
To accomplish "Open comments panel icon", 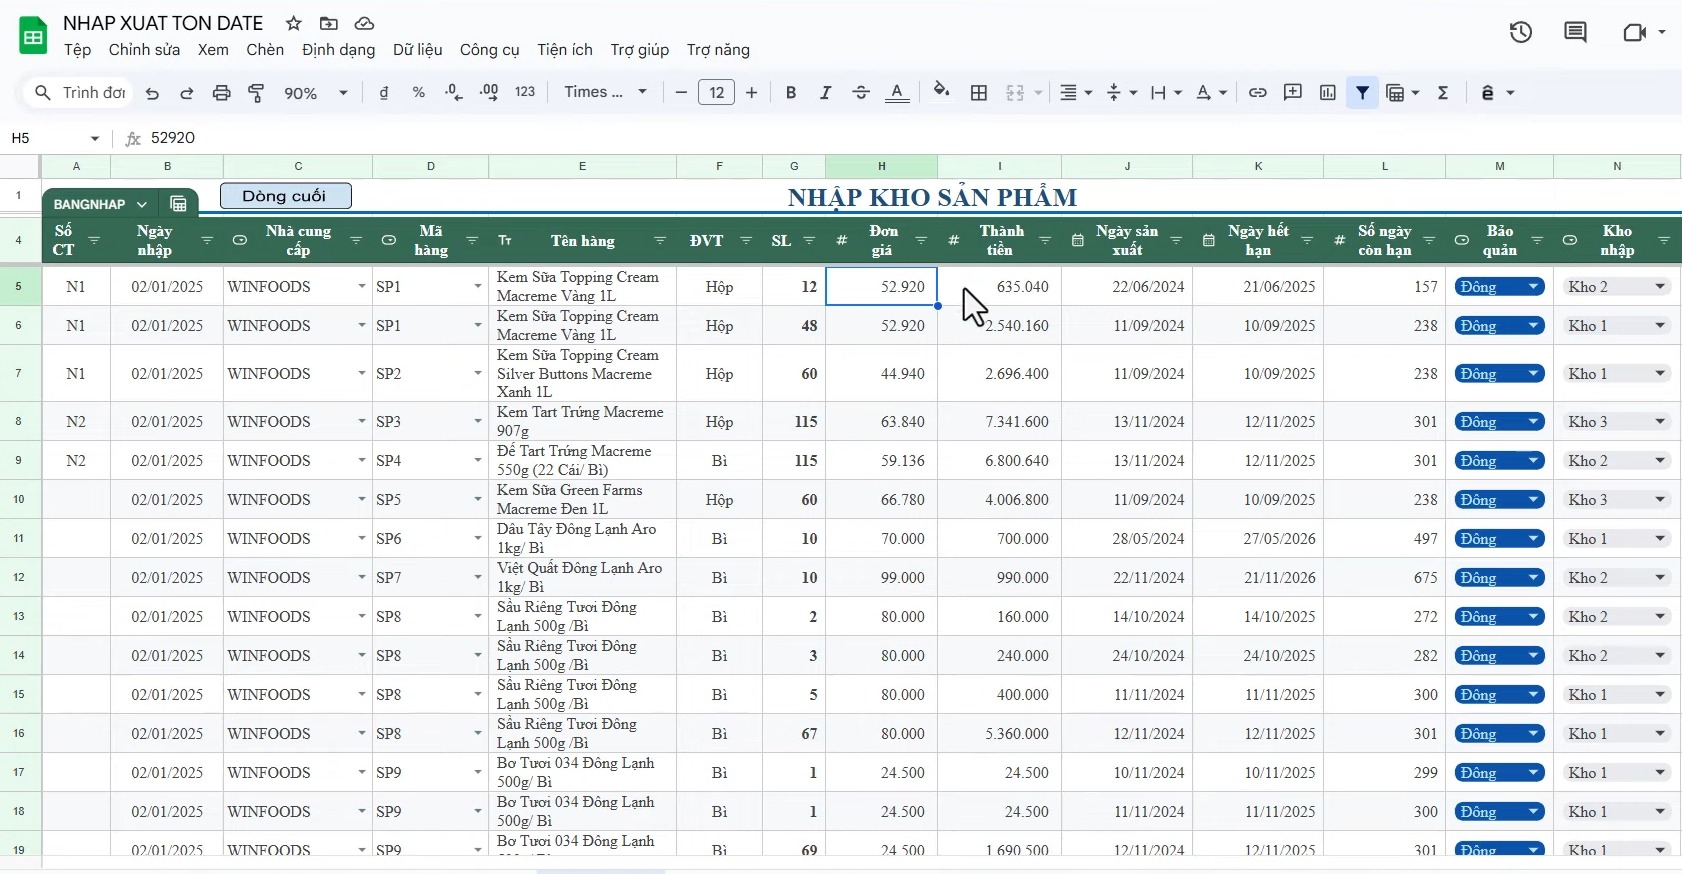I will coord(1575,32).
